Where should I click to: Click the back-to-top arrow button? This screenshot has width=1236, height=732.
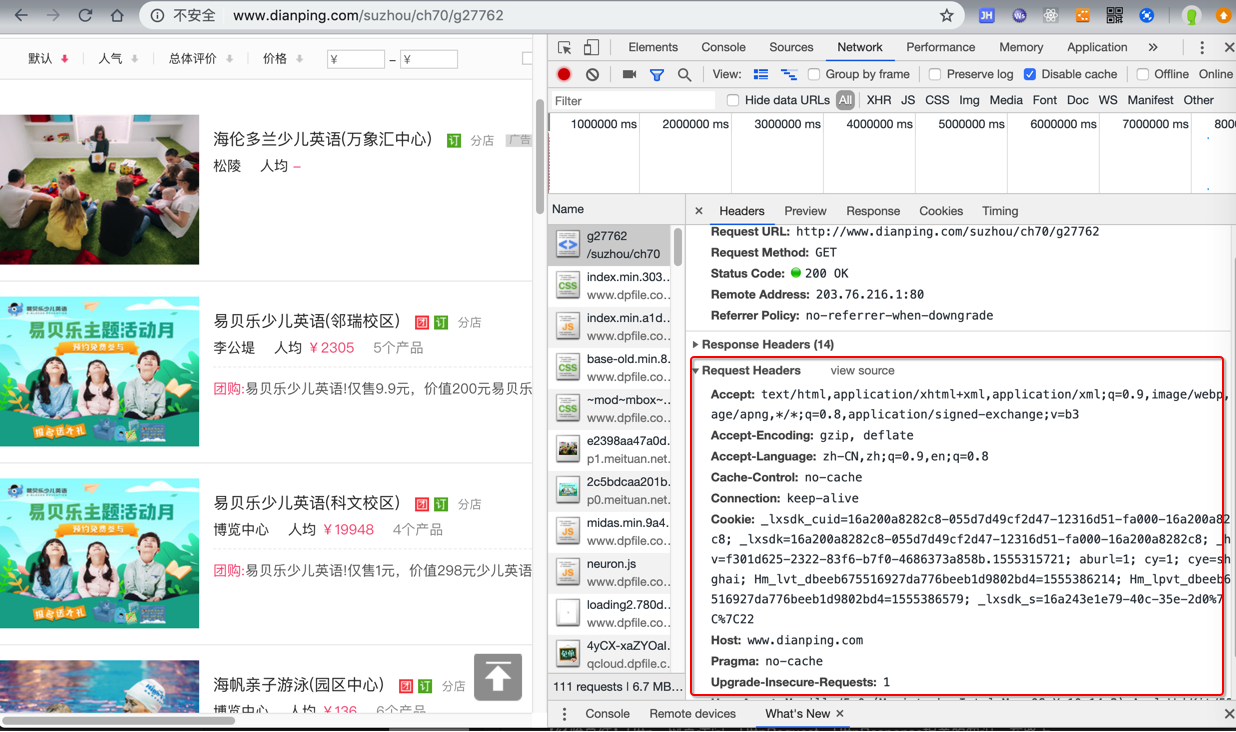point(498,678)
